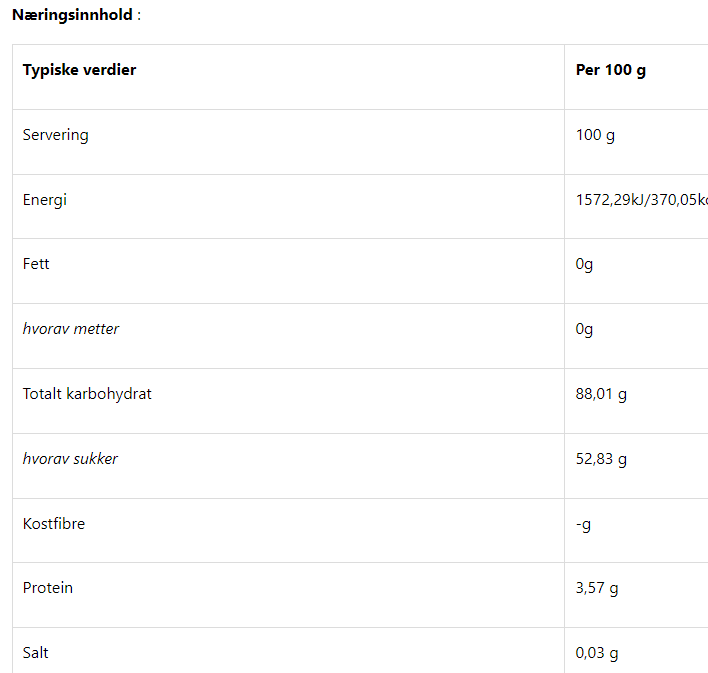Click the 100 g serving value
The height and width of the screenshot is (673, 708).
coord(595,135)
